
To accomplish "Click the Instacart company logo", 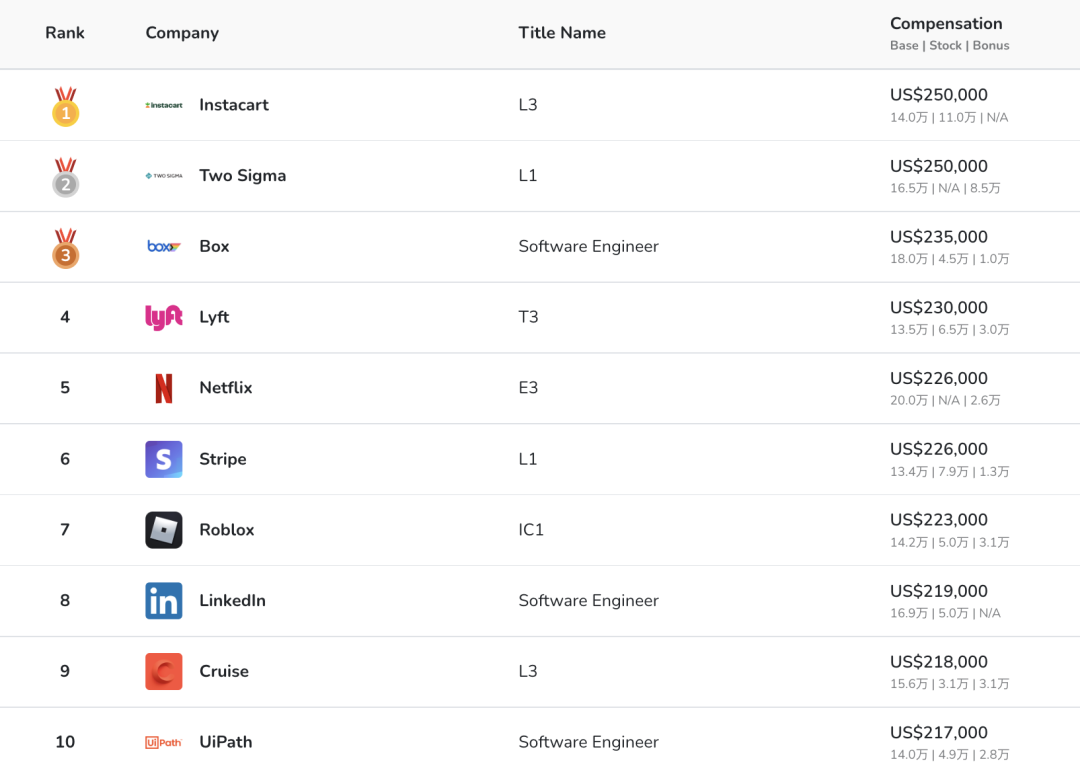I will click(x=164, y=105).
